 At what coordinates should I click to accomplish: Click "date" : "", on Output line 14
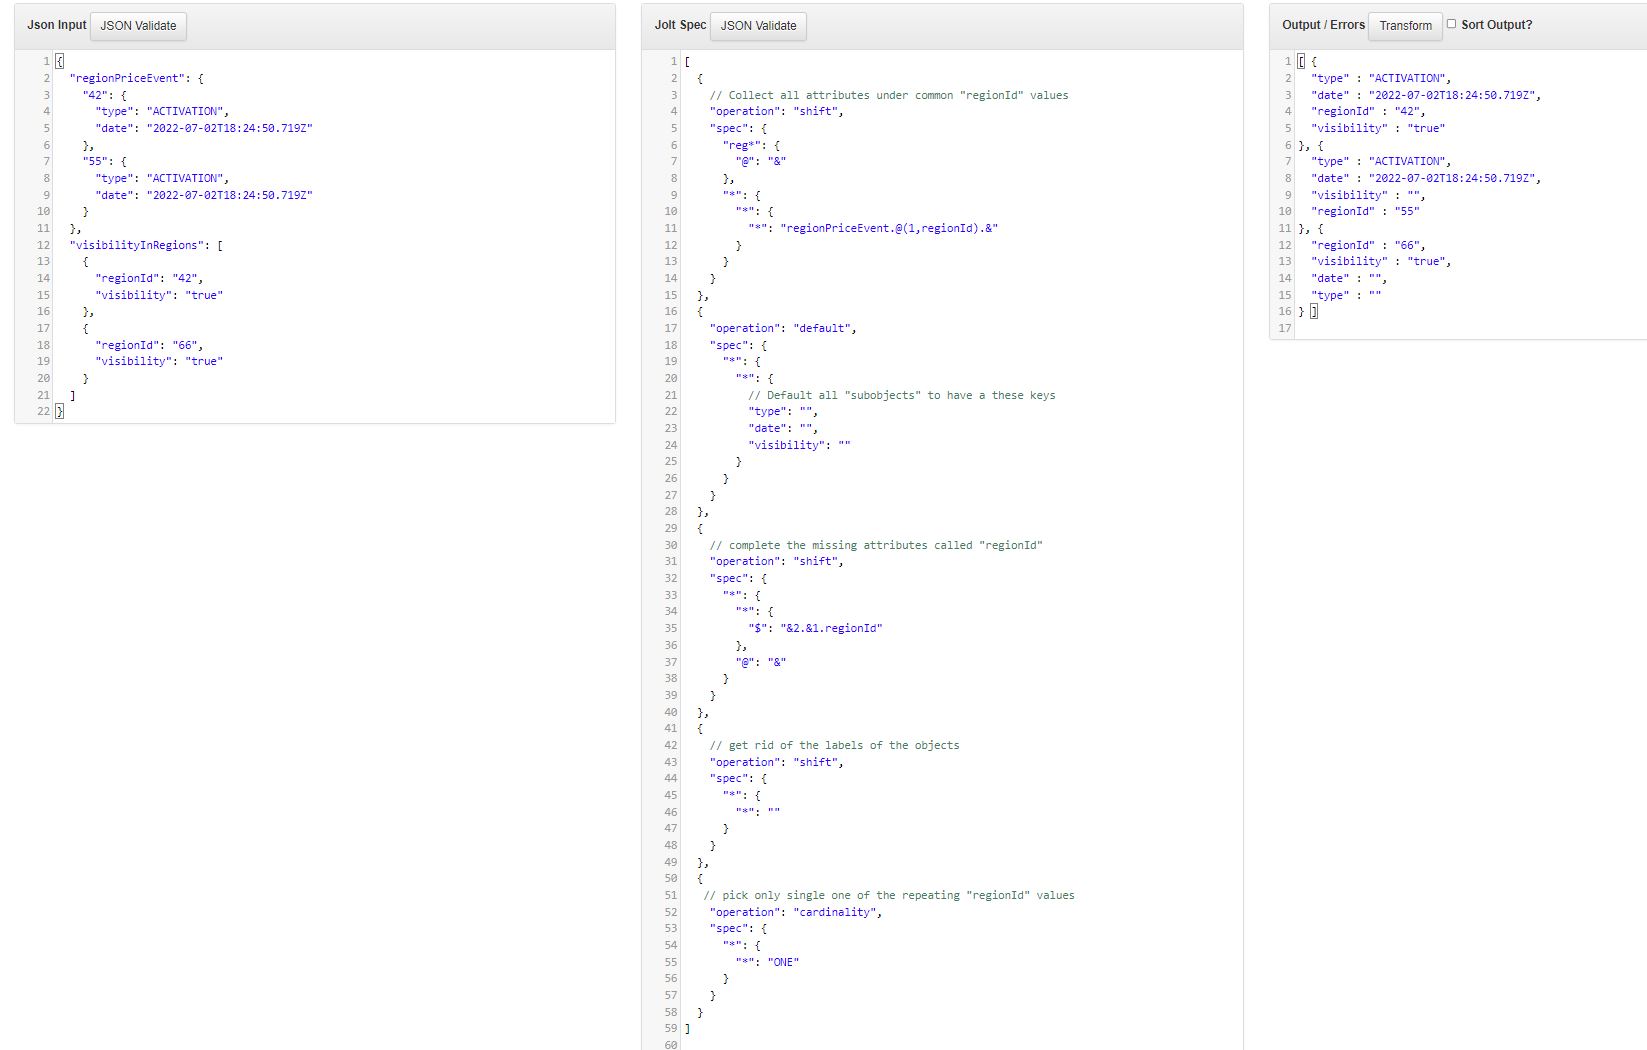tap(1349, 278)
